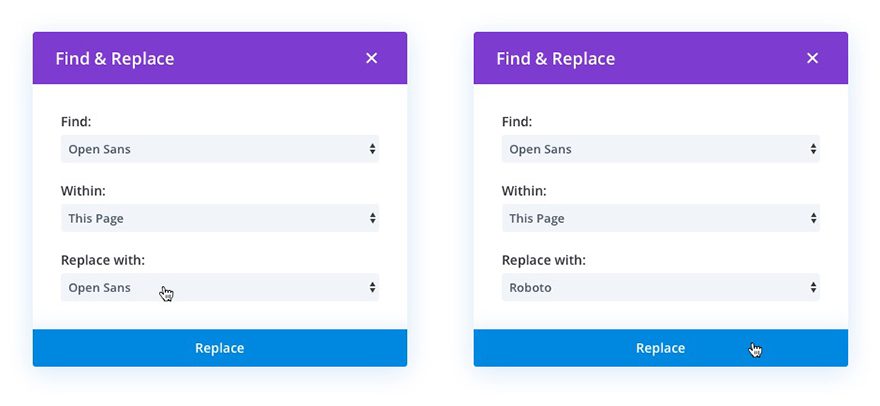Viewport: 880px width, 406px height.
Task: Click up-down arrows of left Find selector
Action: (x=372, y=149)
